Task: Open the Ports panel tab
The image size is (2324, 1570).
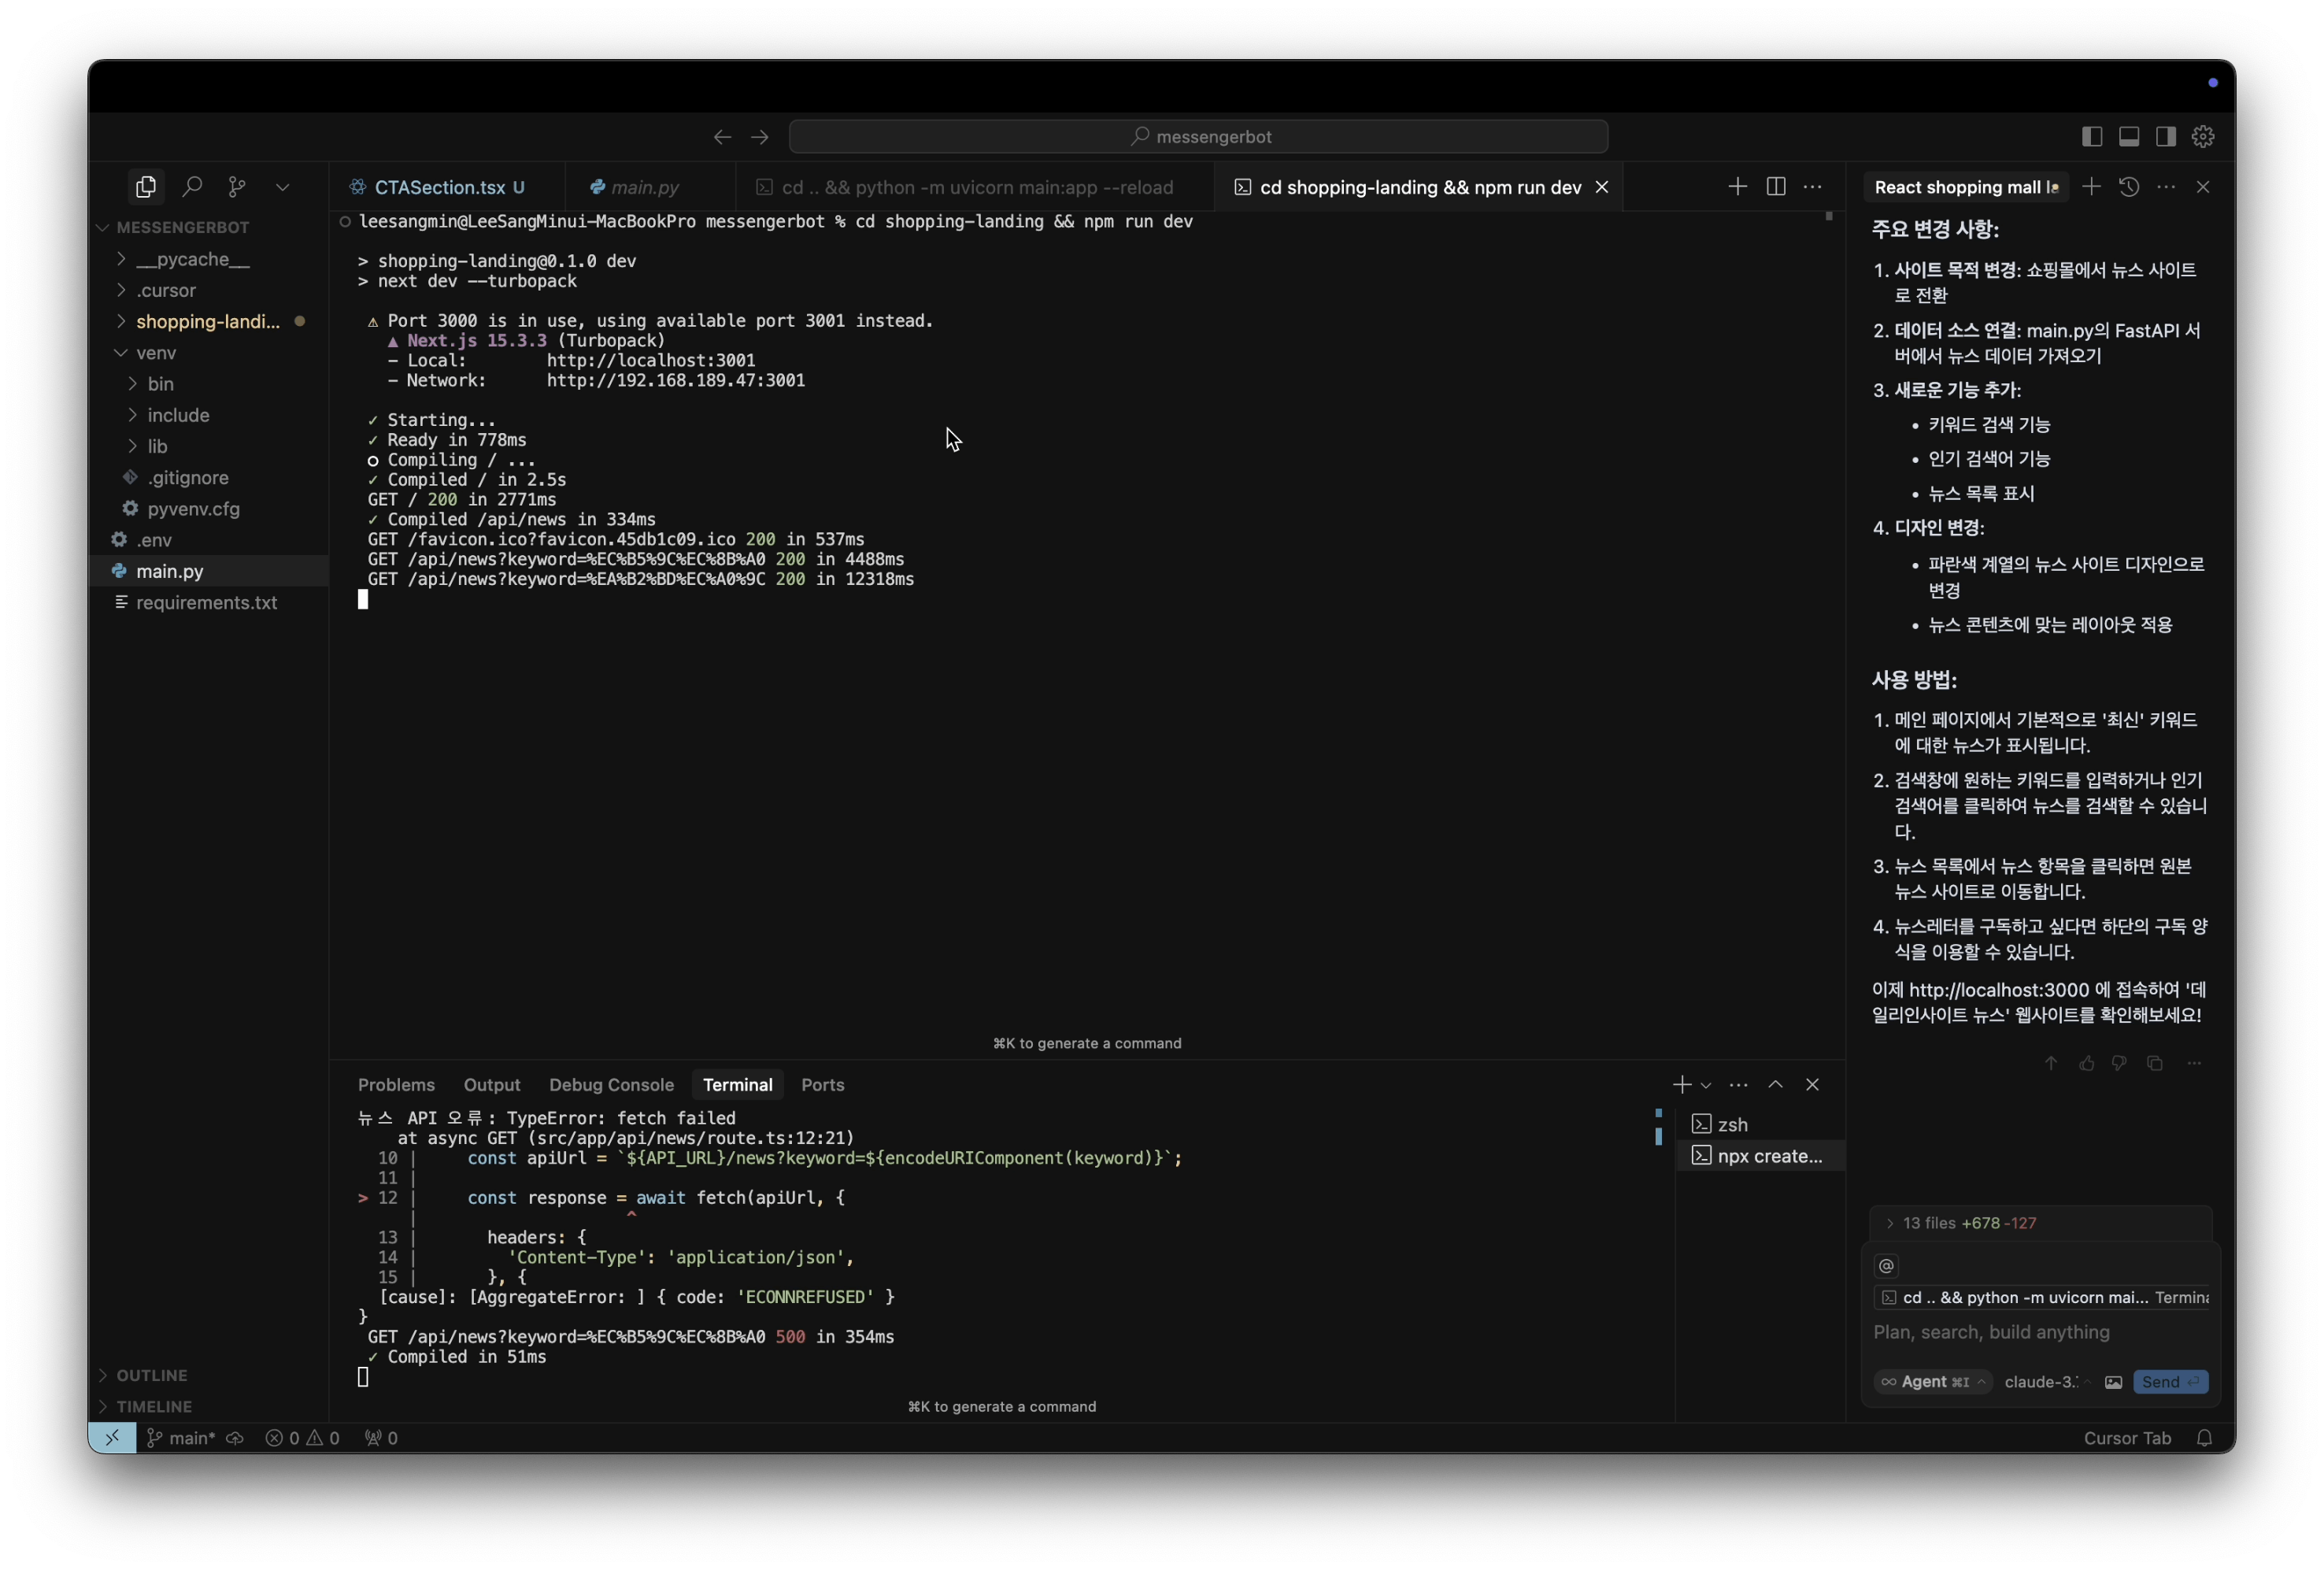Action: [x=822, y=1085]
